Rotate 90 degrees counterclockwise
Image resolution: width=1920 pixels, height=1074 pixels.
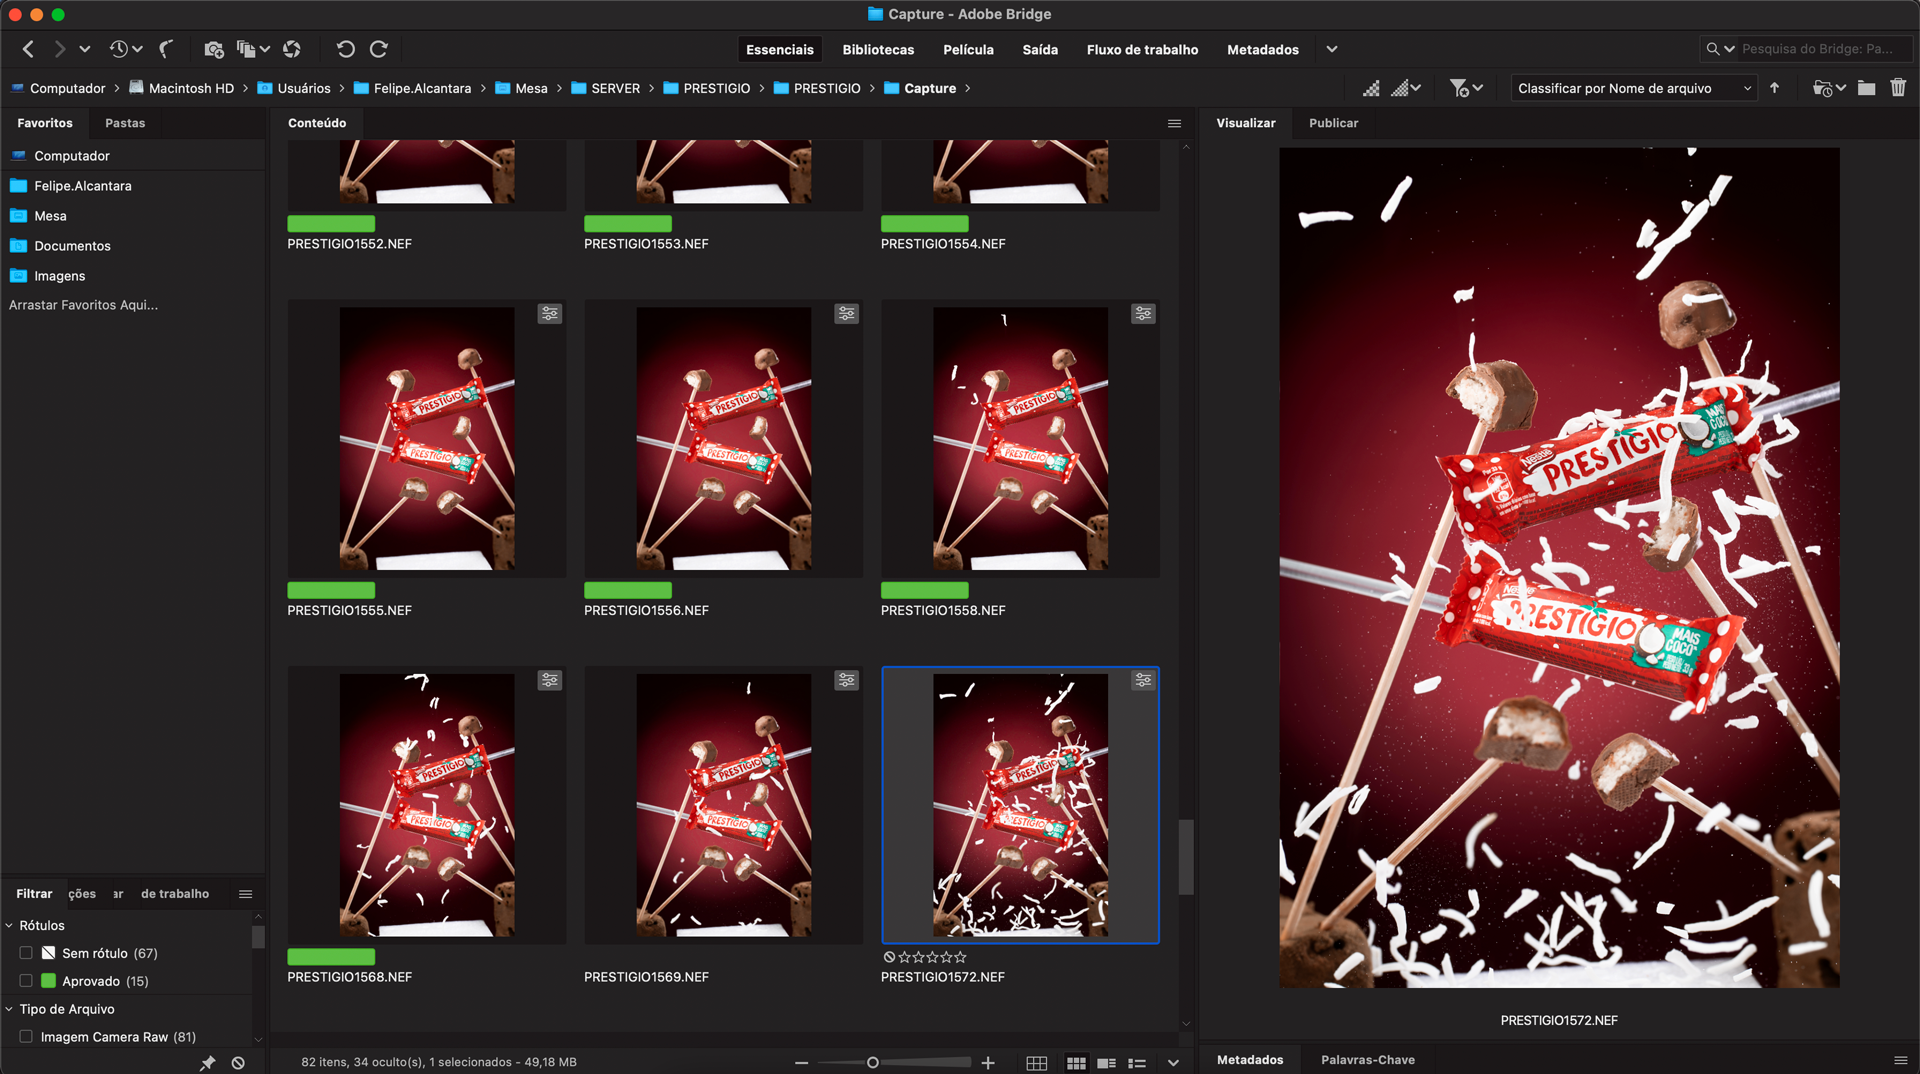[345, 49]
